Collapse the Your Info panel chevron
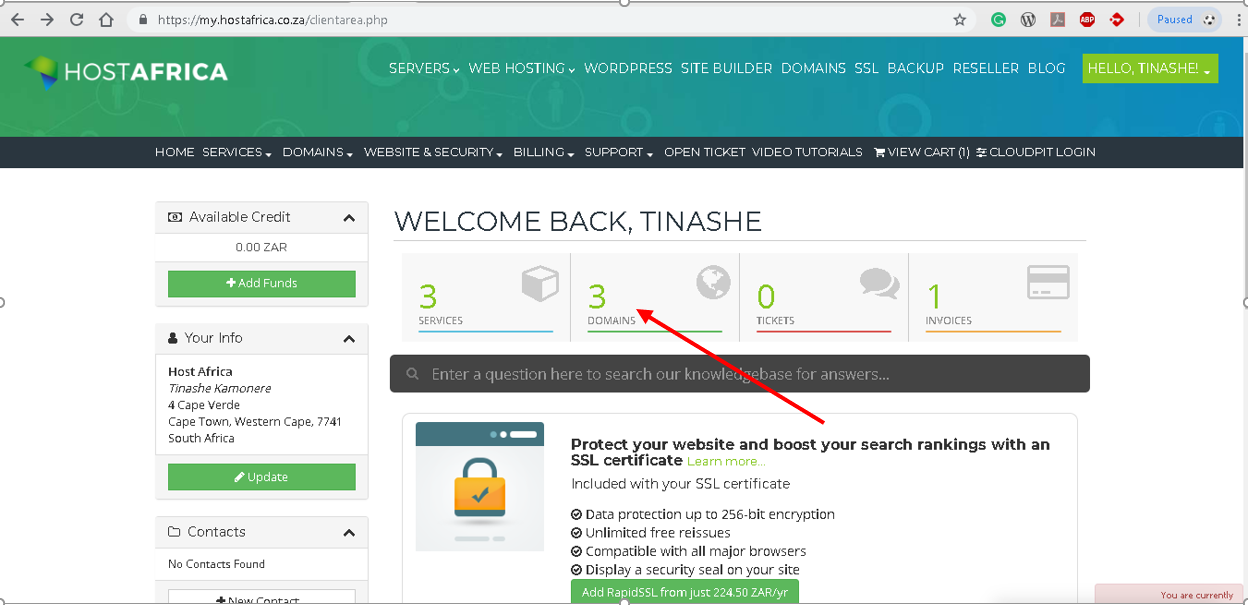This screenshot has width=1248, height=605. 349,339
